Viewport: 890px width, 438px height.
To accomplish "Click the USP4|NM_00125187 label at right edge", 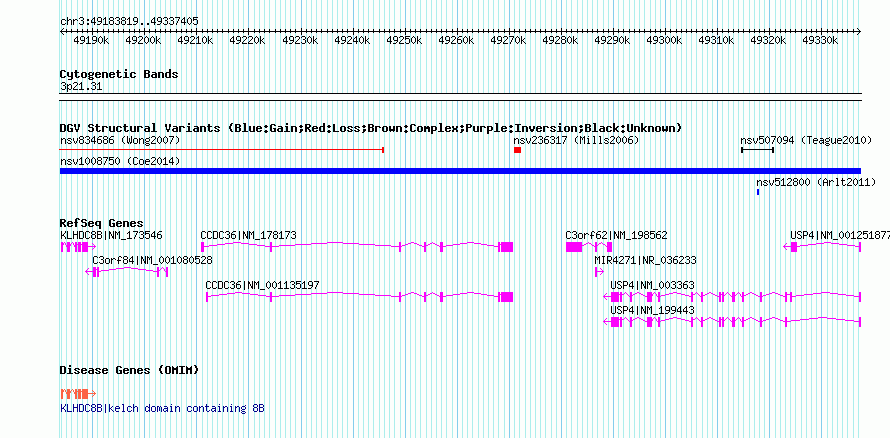I will click(x=840, y=235).
